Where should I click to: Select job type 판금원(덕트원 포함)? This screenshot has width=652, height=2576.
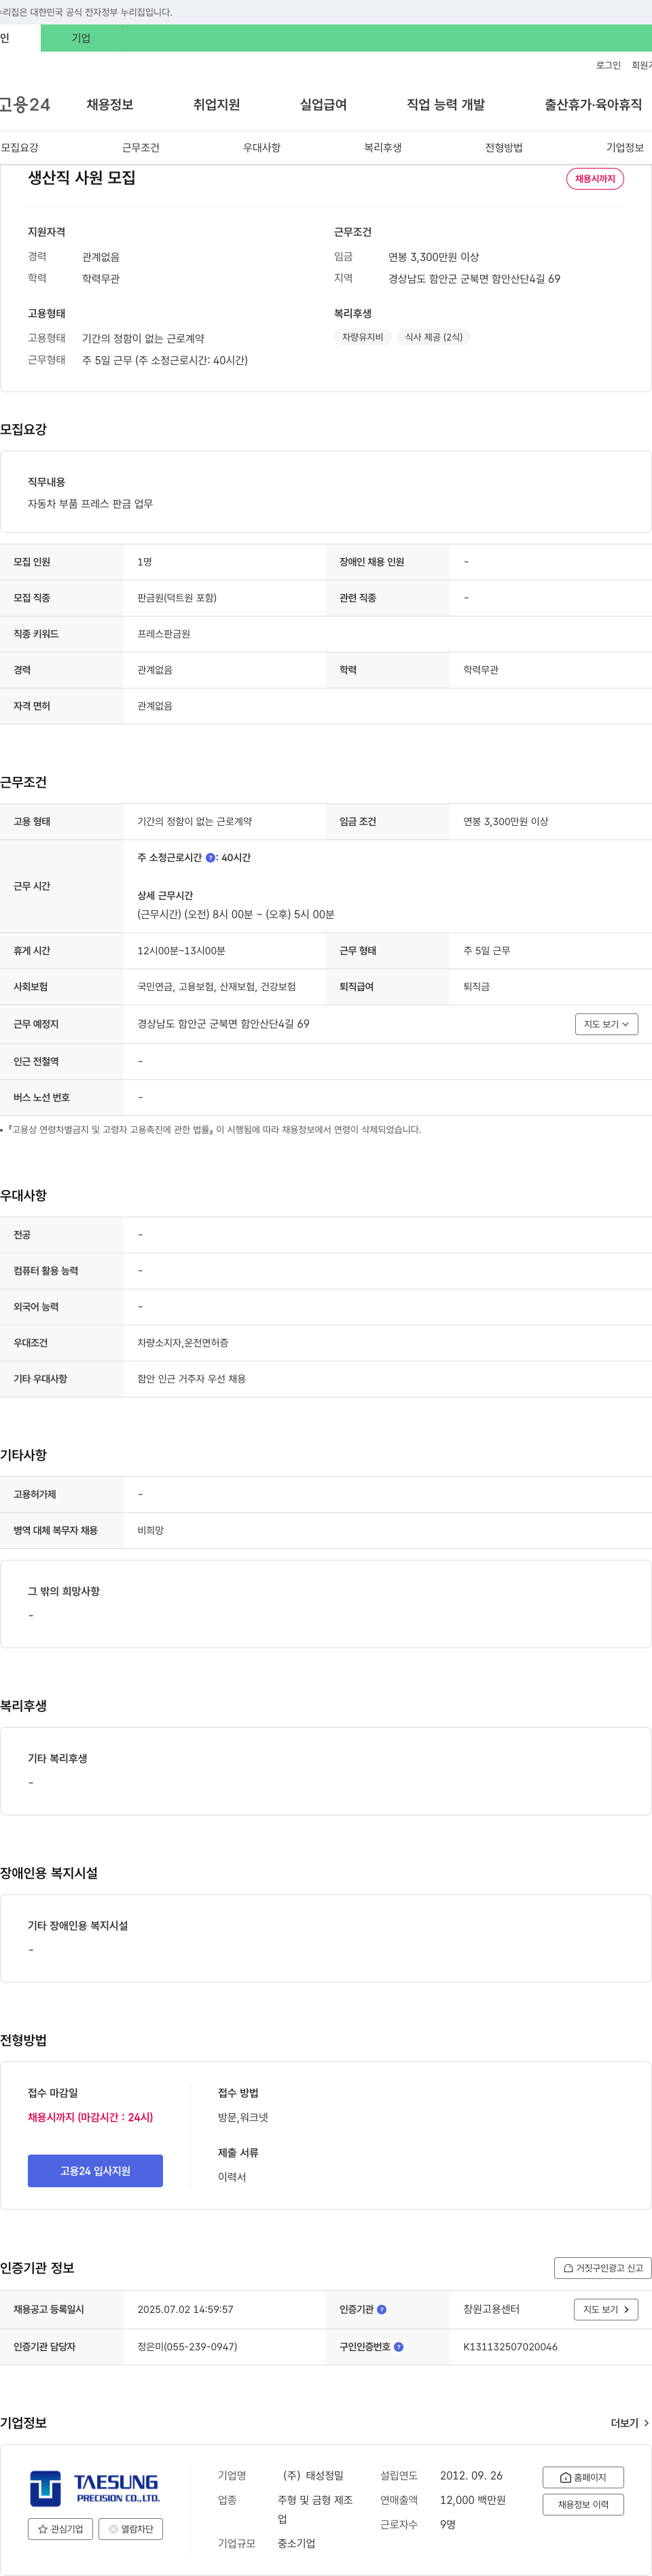coord(177,598)
